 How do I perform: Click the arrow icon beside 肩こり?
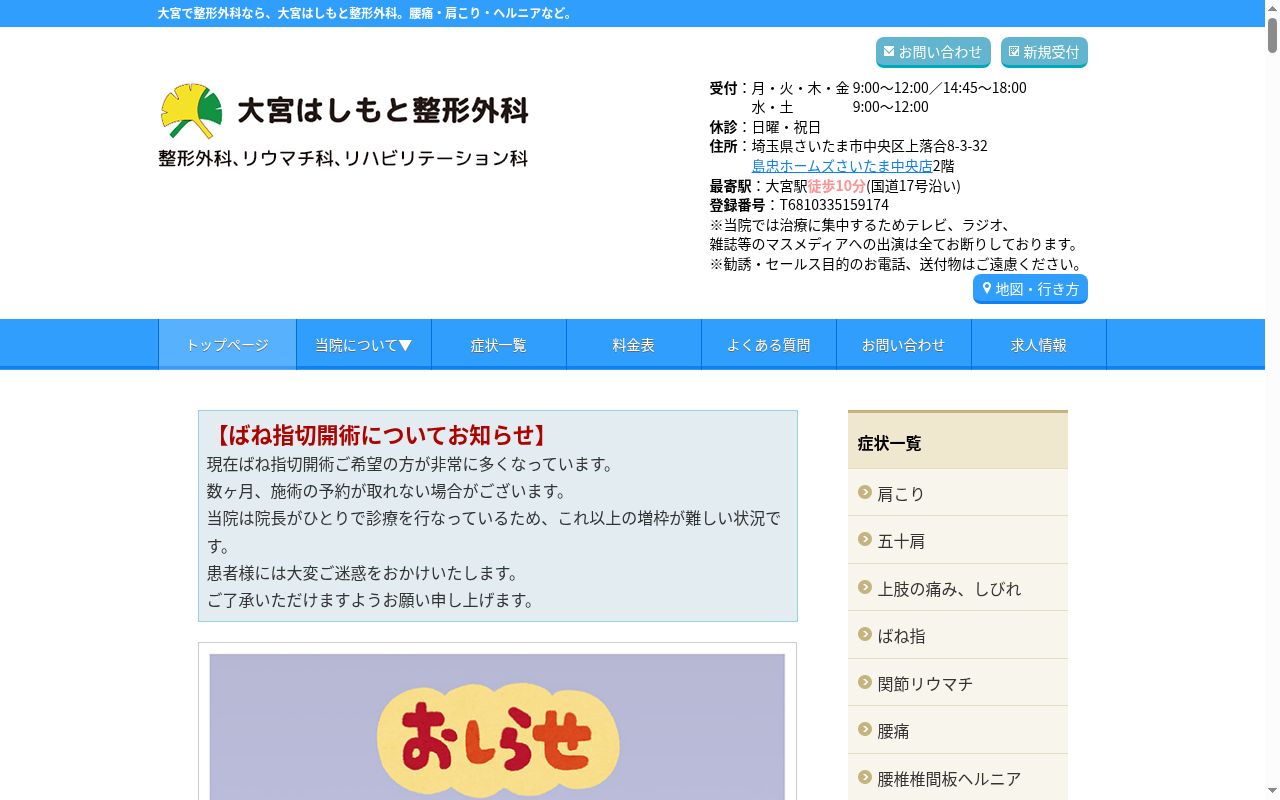865,492
